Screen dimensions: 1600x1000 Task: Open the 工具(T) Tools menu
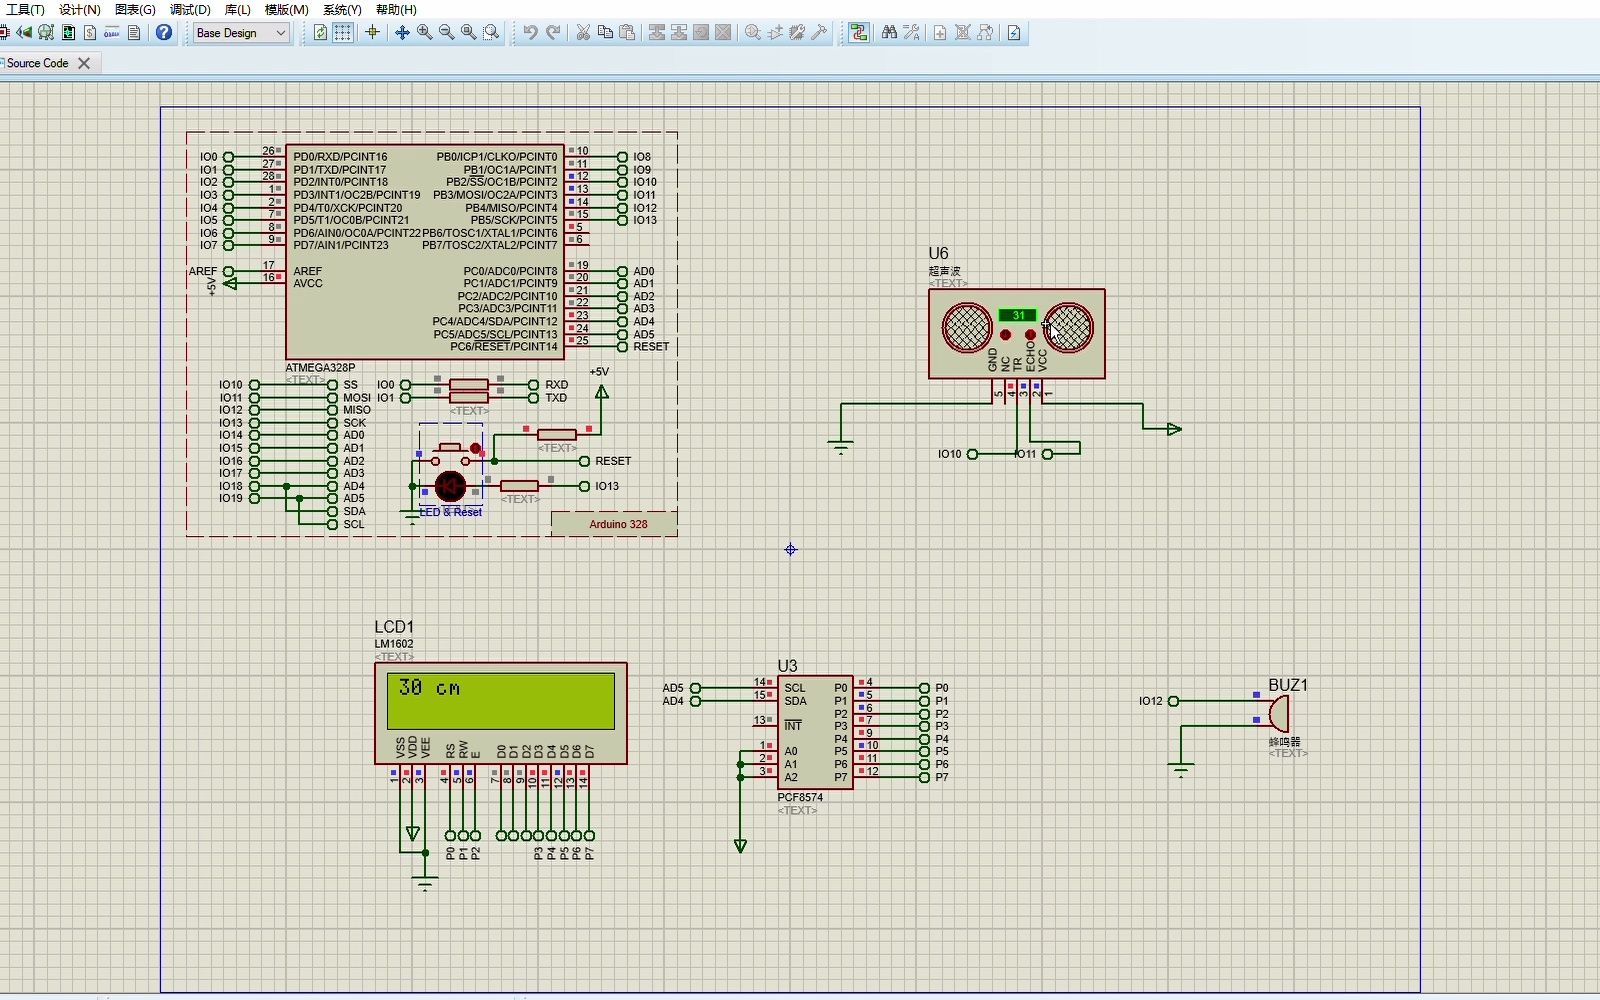[x=25, y=9]
